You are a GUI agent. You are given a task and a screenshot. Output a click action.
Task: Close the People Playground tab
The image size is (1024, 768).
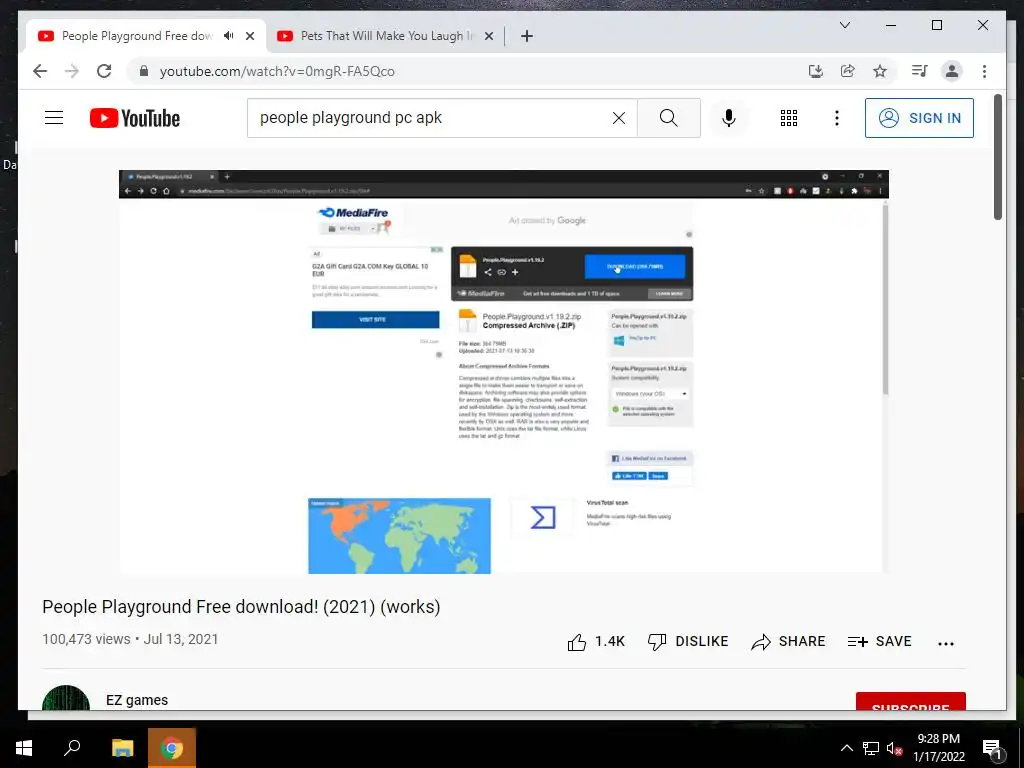pos(249,36)
